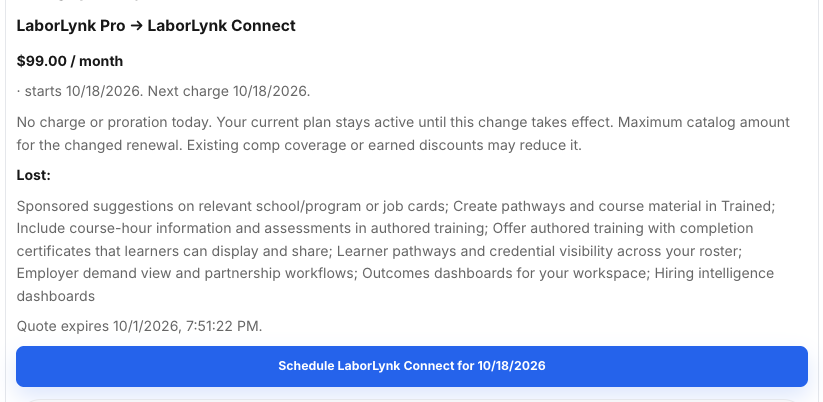The width and height of the screenshot is (823, 402).
Task: Select the LaborLynk Connect text in the heading
Action: [221, 26]
